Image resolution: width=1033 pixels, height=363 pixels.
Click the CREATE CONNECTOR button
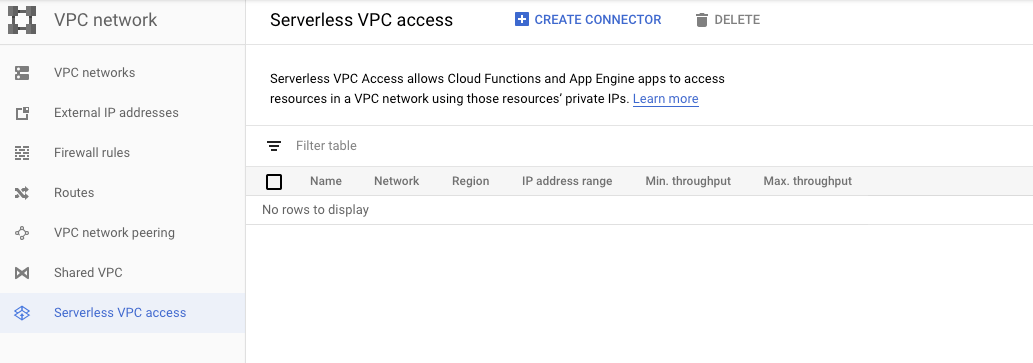(588, 20)
